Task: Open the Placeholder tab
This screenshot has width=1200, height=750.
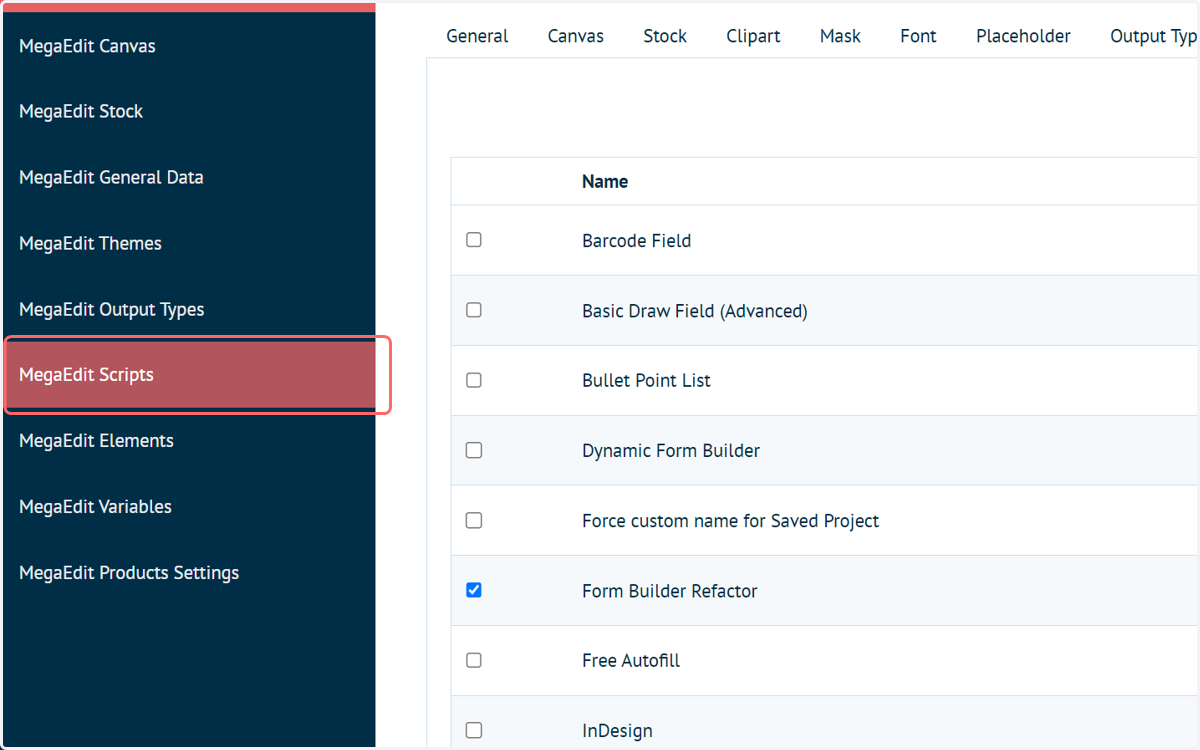Action: coord(1023,36)
